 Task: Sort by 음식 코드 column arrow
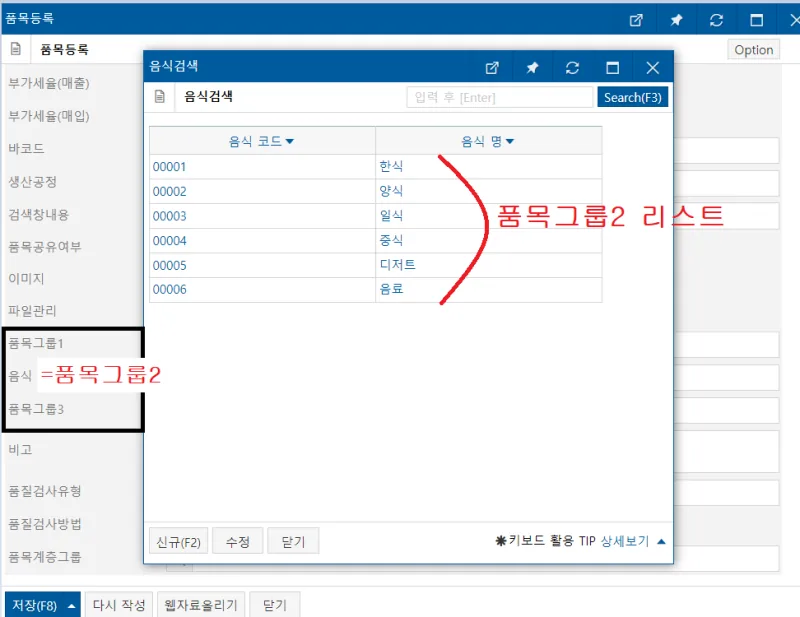(290, 141)
